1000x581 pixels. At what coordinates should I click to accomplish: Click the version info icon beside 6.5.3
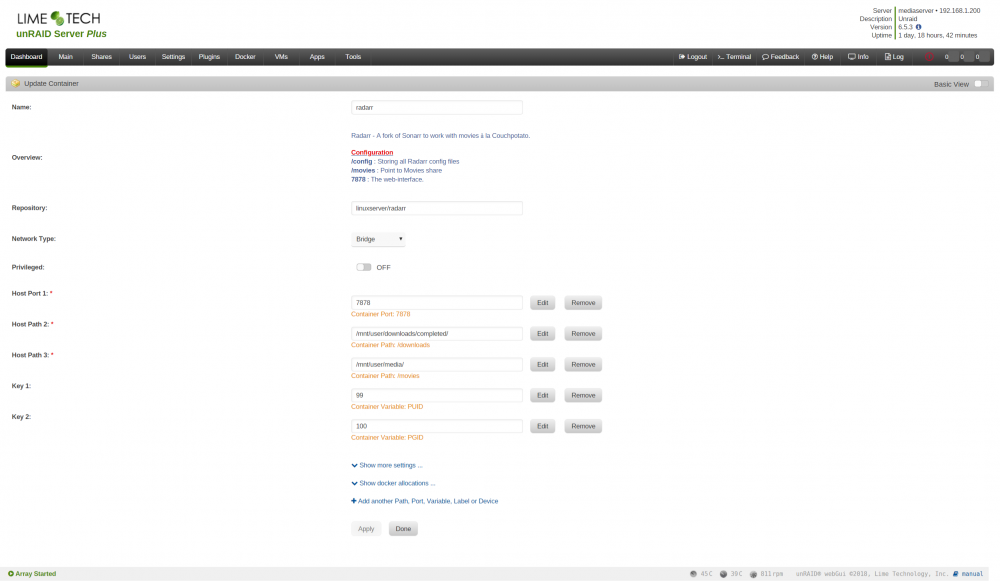[x=918, y=27]
